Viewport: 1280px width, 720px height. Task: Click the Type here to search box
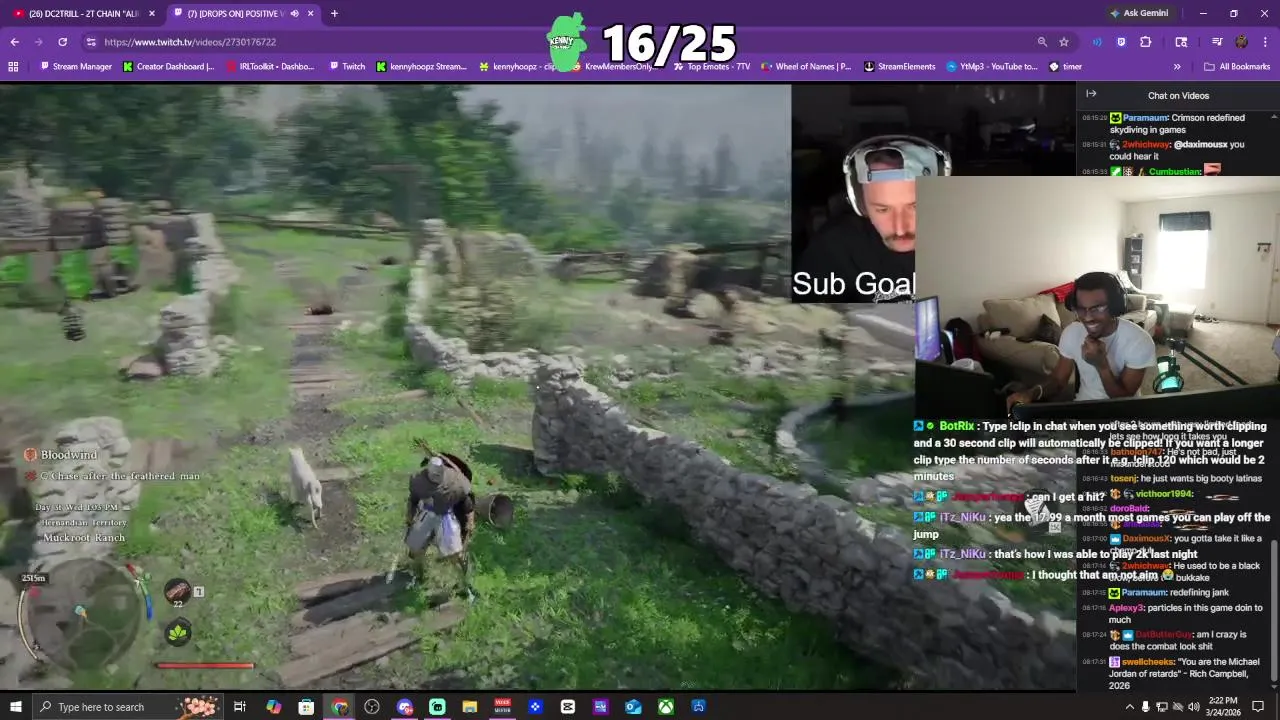coord(126,707)
